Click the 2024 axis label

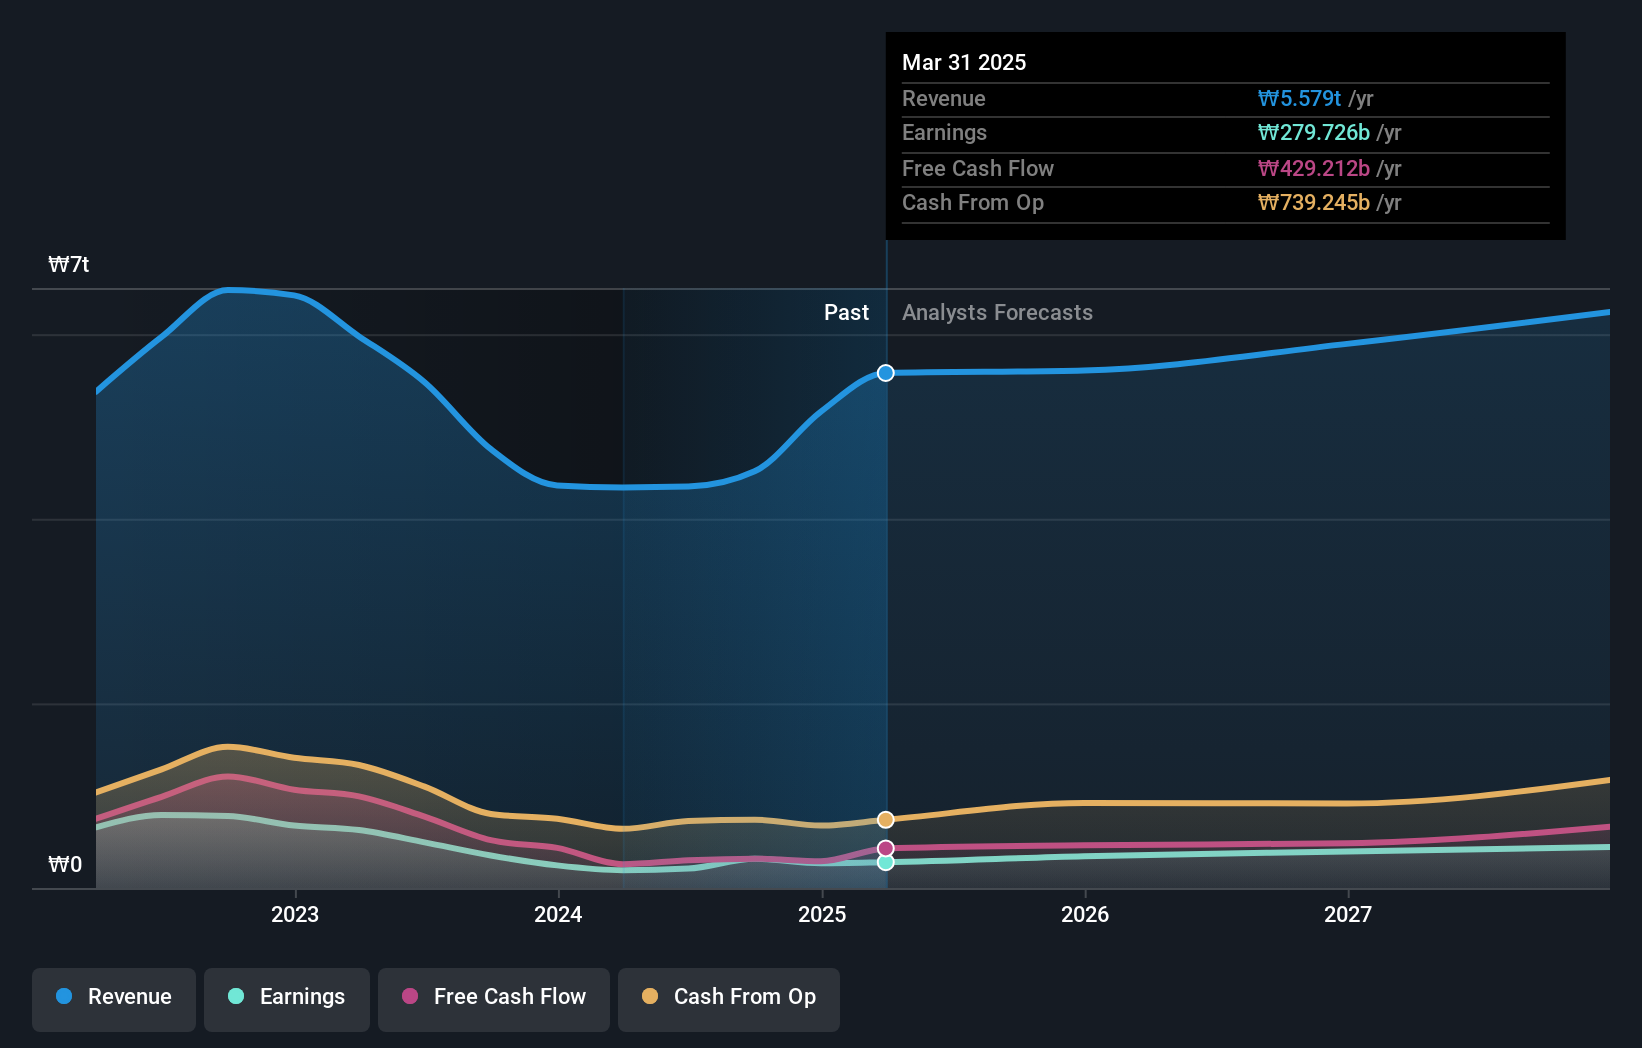pyautogui.click(x=558, y=914)
